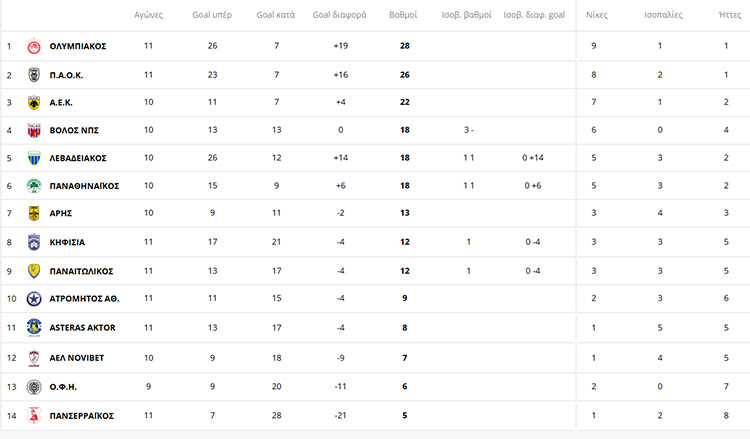The width and height of the screenshot is (750, 439).
Task: Open the ΑΕΛ NOVIBET team link
Action: [77, 358]
